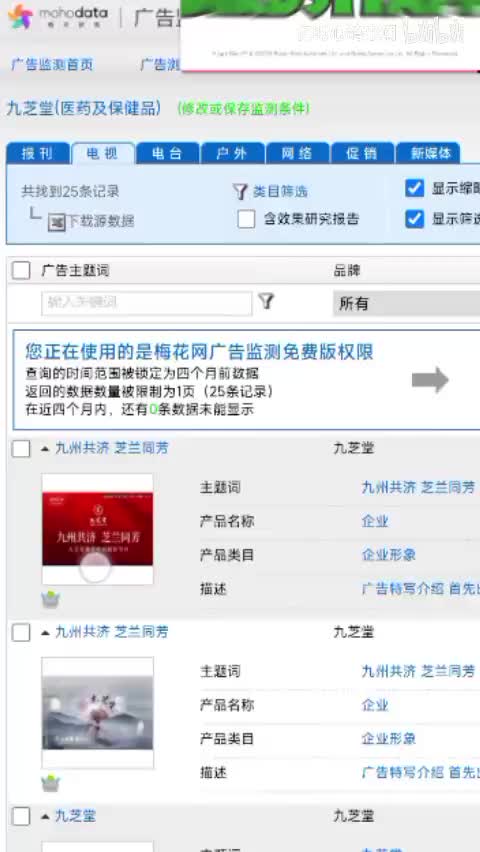Enable the 含效果研究报告 checkbox
This screenshot has width=480, height=852.
246,220
